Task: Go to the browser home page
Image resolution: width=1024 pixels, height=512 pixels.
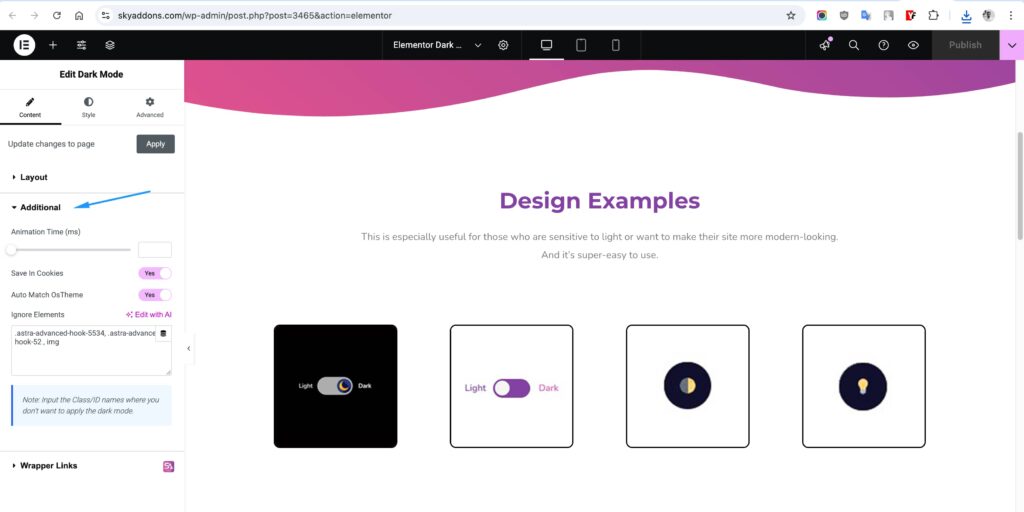Action: point(79,15)
